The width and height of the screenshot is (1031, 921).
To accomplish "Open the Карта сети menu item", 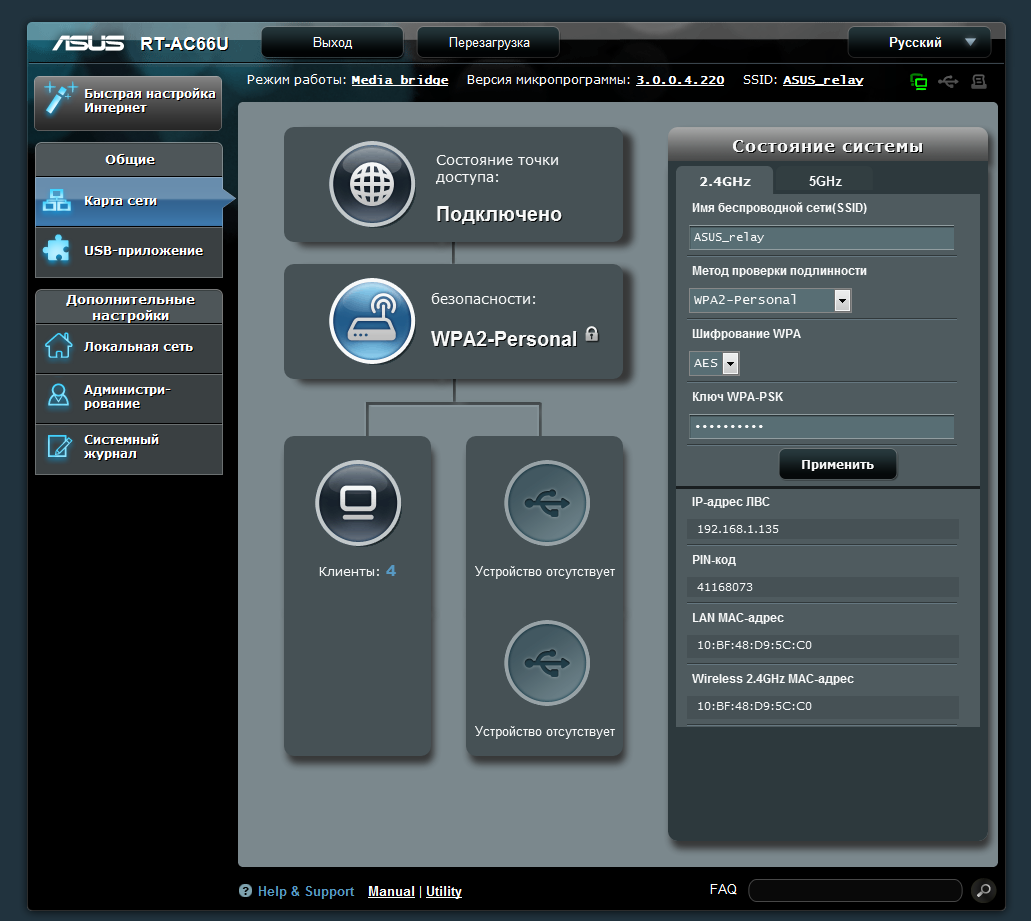I will (x=129, y=201).
